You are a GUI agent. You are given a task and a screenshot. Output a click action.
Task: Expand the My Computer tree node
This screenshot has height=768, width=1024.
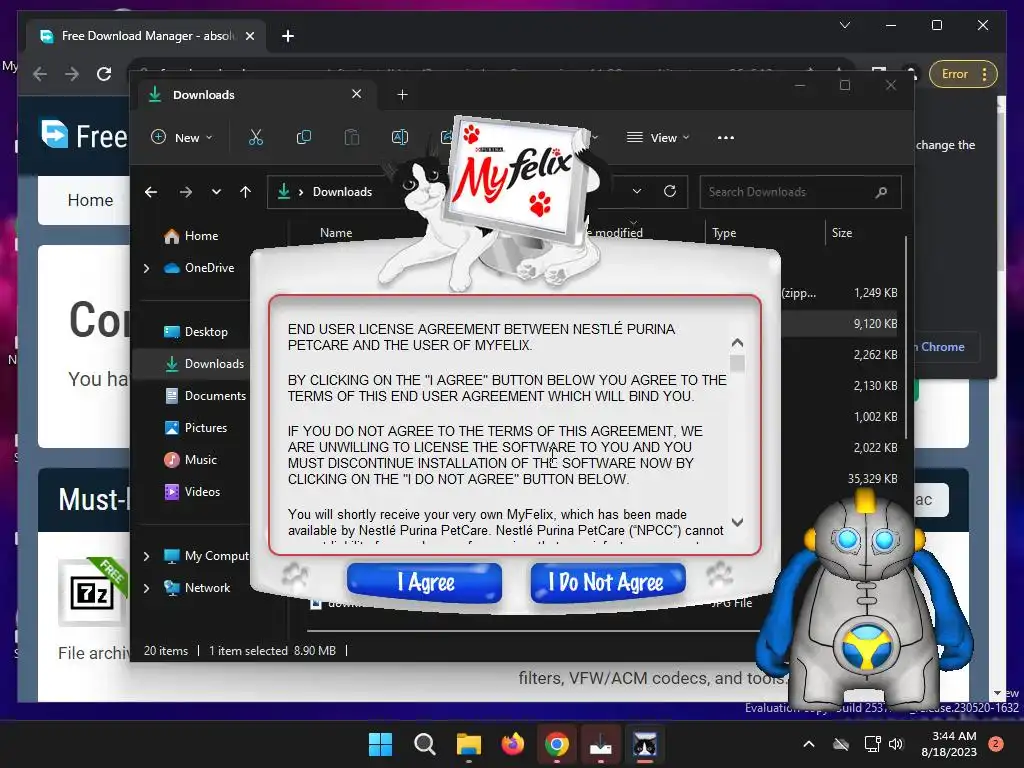click(x=146, y=556)
